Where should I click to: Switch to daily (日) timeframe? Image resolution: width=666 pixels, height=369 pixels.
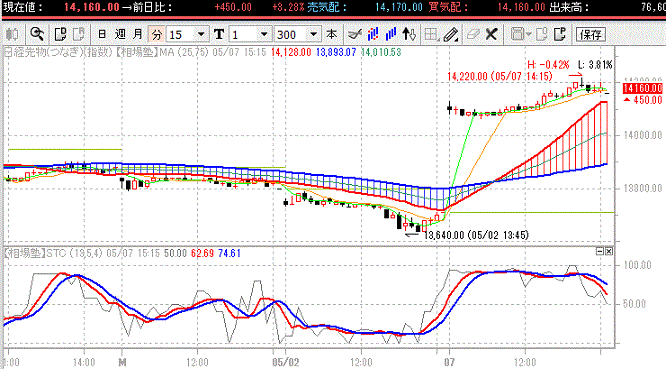tap(102, 34)
